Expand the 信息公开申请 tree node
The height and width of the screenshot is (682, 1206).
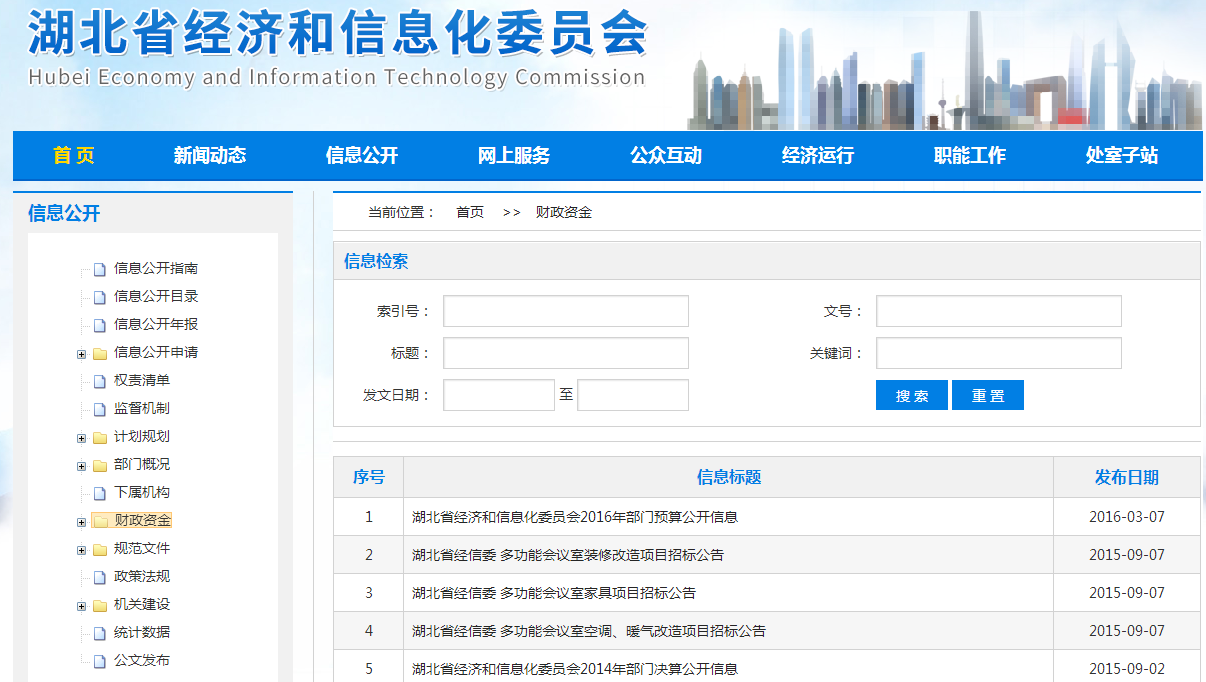[x=81, y=353]
